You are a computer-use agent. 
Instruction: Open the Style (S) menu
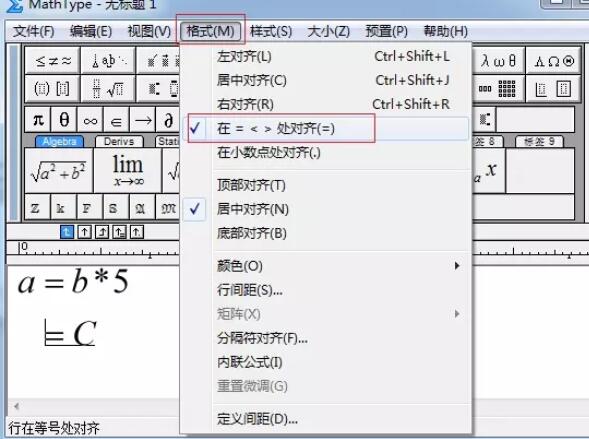pyautogui.click(x=271, y=31)
